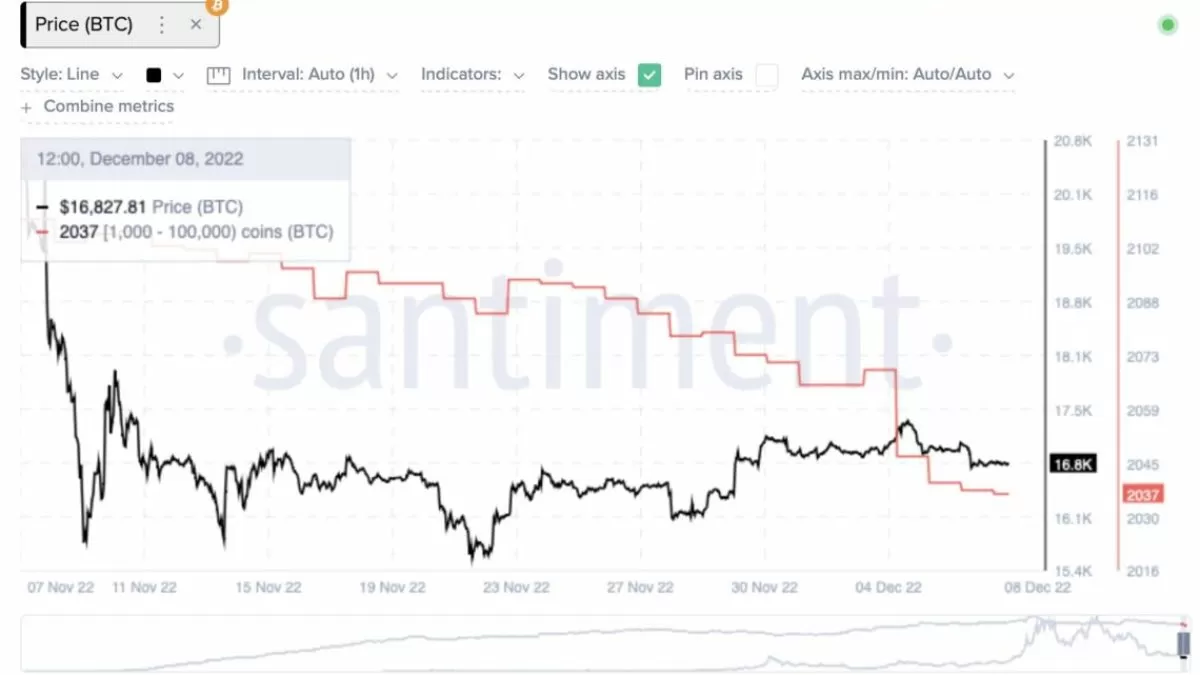Open the Indicators dropdown
Image resolution: width=1200 pixels, height=675 pixels.
coord(472,74)
